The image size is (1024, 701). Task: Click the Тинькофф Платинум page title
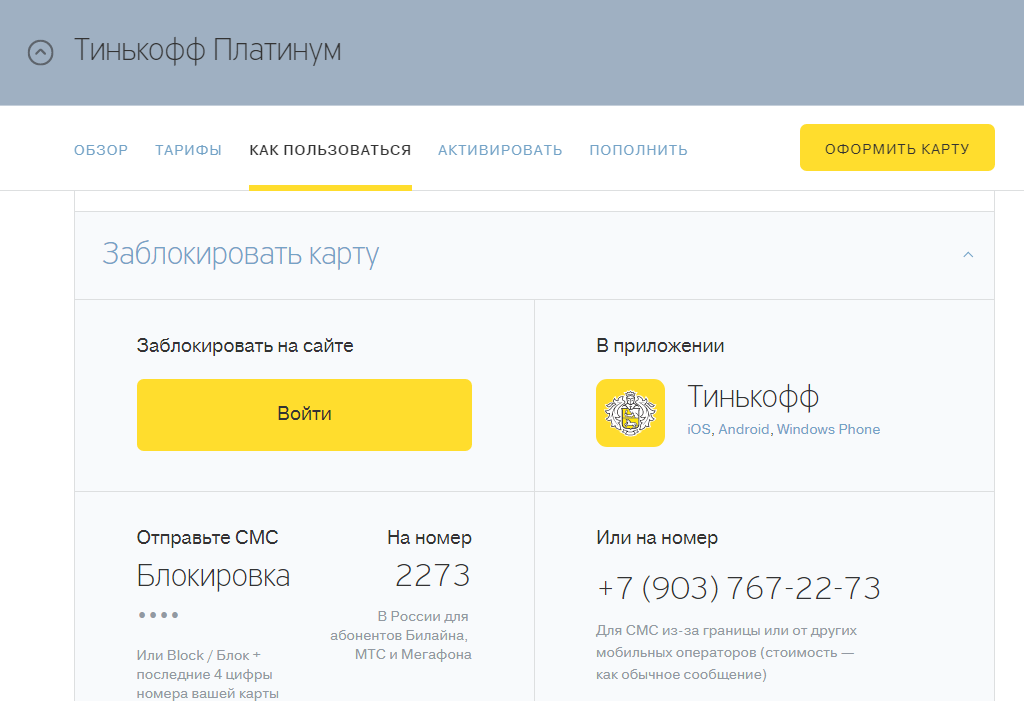click(208, 50)
